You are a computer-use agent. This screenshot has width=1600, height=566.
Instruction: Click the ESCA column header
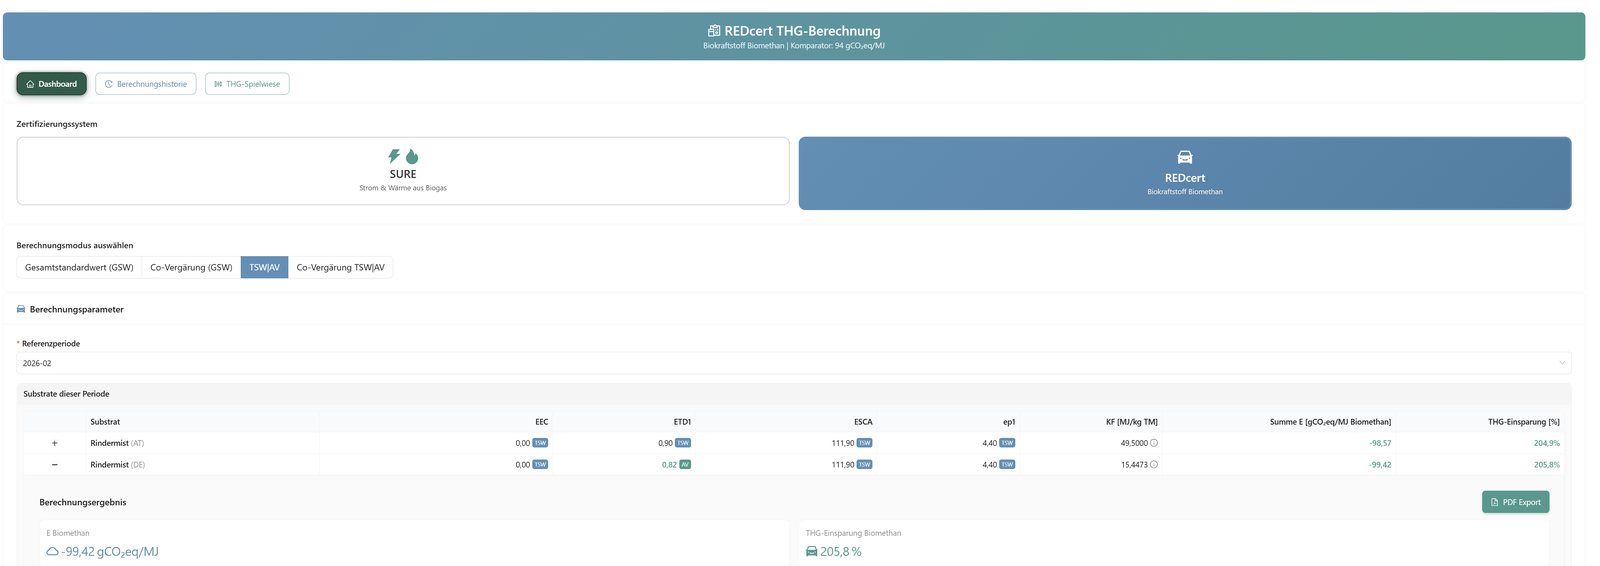coord(863,422)
